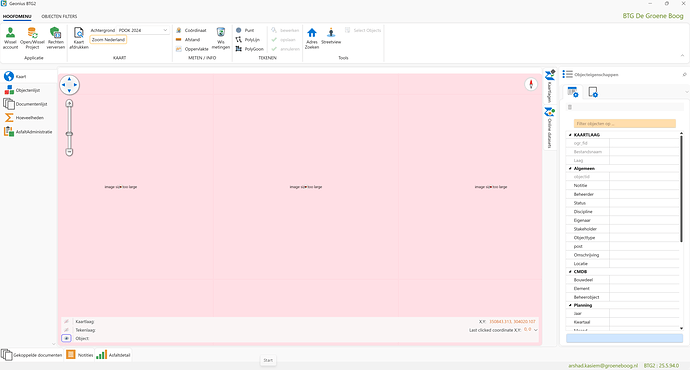Click the Zoom Nederland button

pyautogui.click(x=108, y=40)
